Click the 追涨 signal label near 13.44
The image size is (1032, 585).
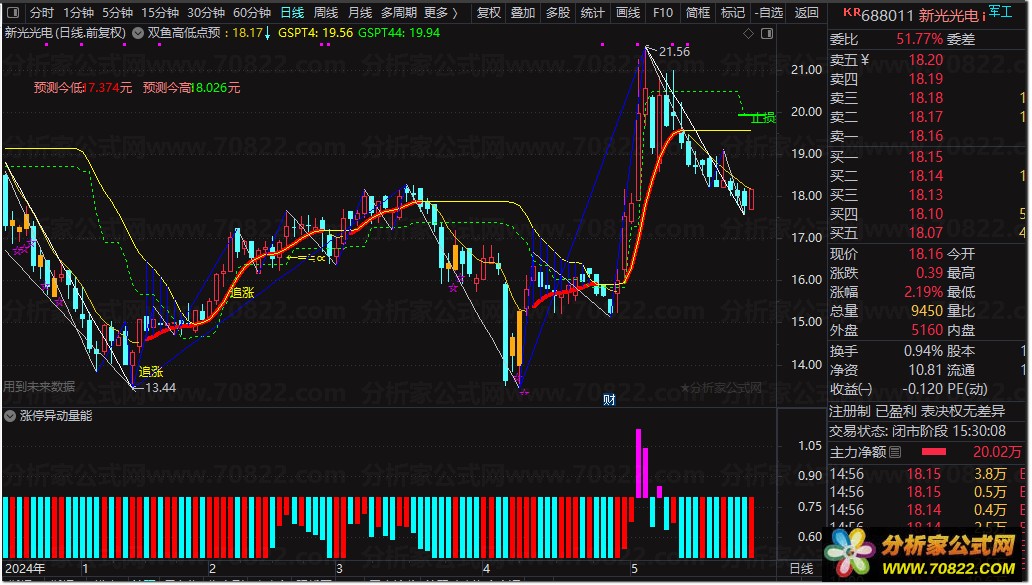[151, 372]
